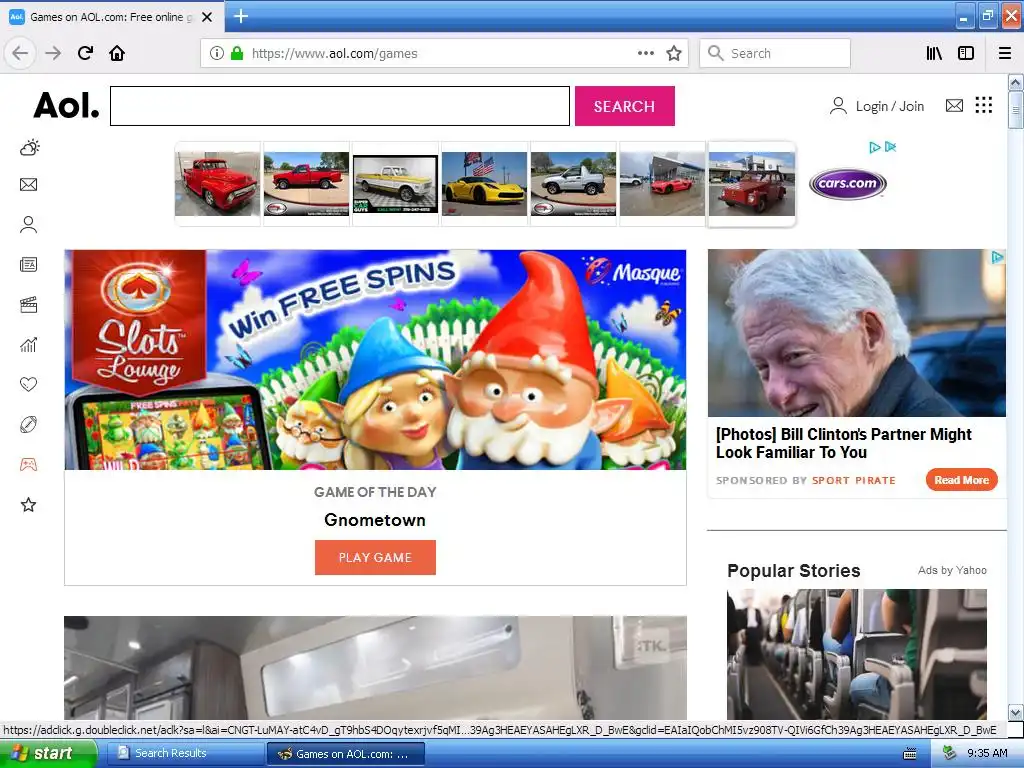Click the video preview below Gnometown
The height and width of the screenshot is (768, 1024).
[x=375, y=667]
